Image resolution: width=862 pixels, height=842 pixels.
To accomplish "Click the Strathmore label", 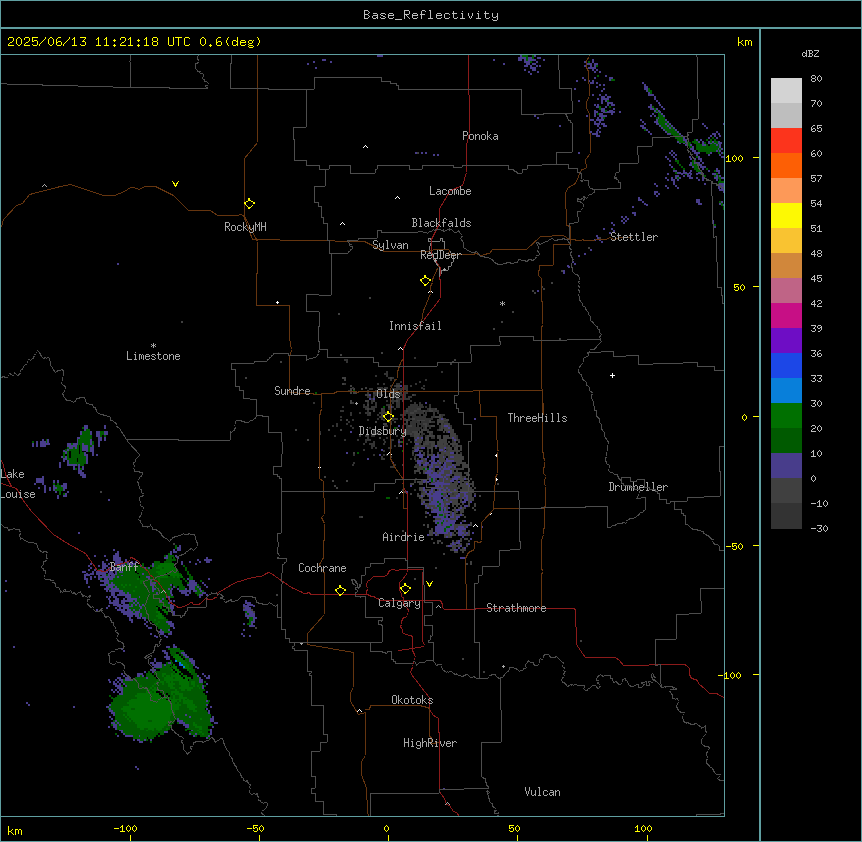I will pyautogui.click(x=516, y=608).
